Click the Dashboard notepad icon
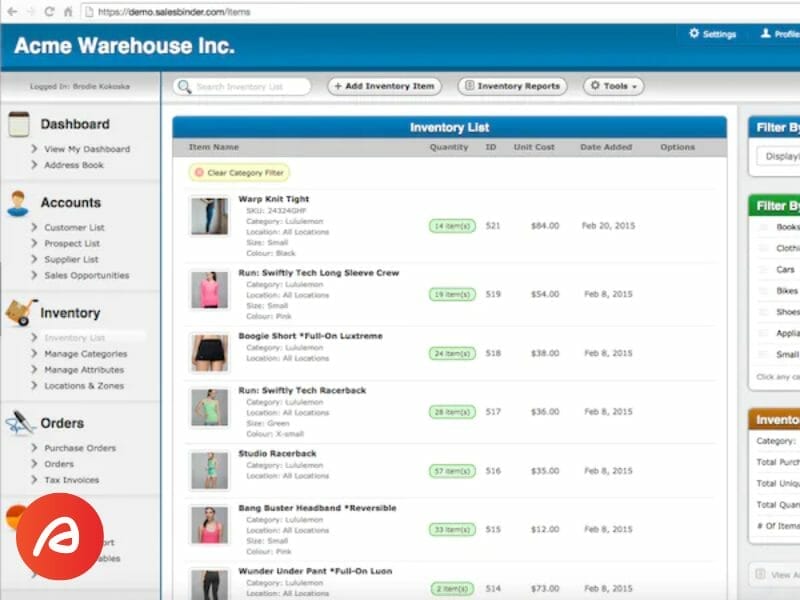 tap(19, 124)
